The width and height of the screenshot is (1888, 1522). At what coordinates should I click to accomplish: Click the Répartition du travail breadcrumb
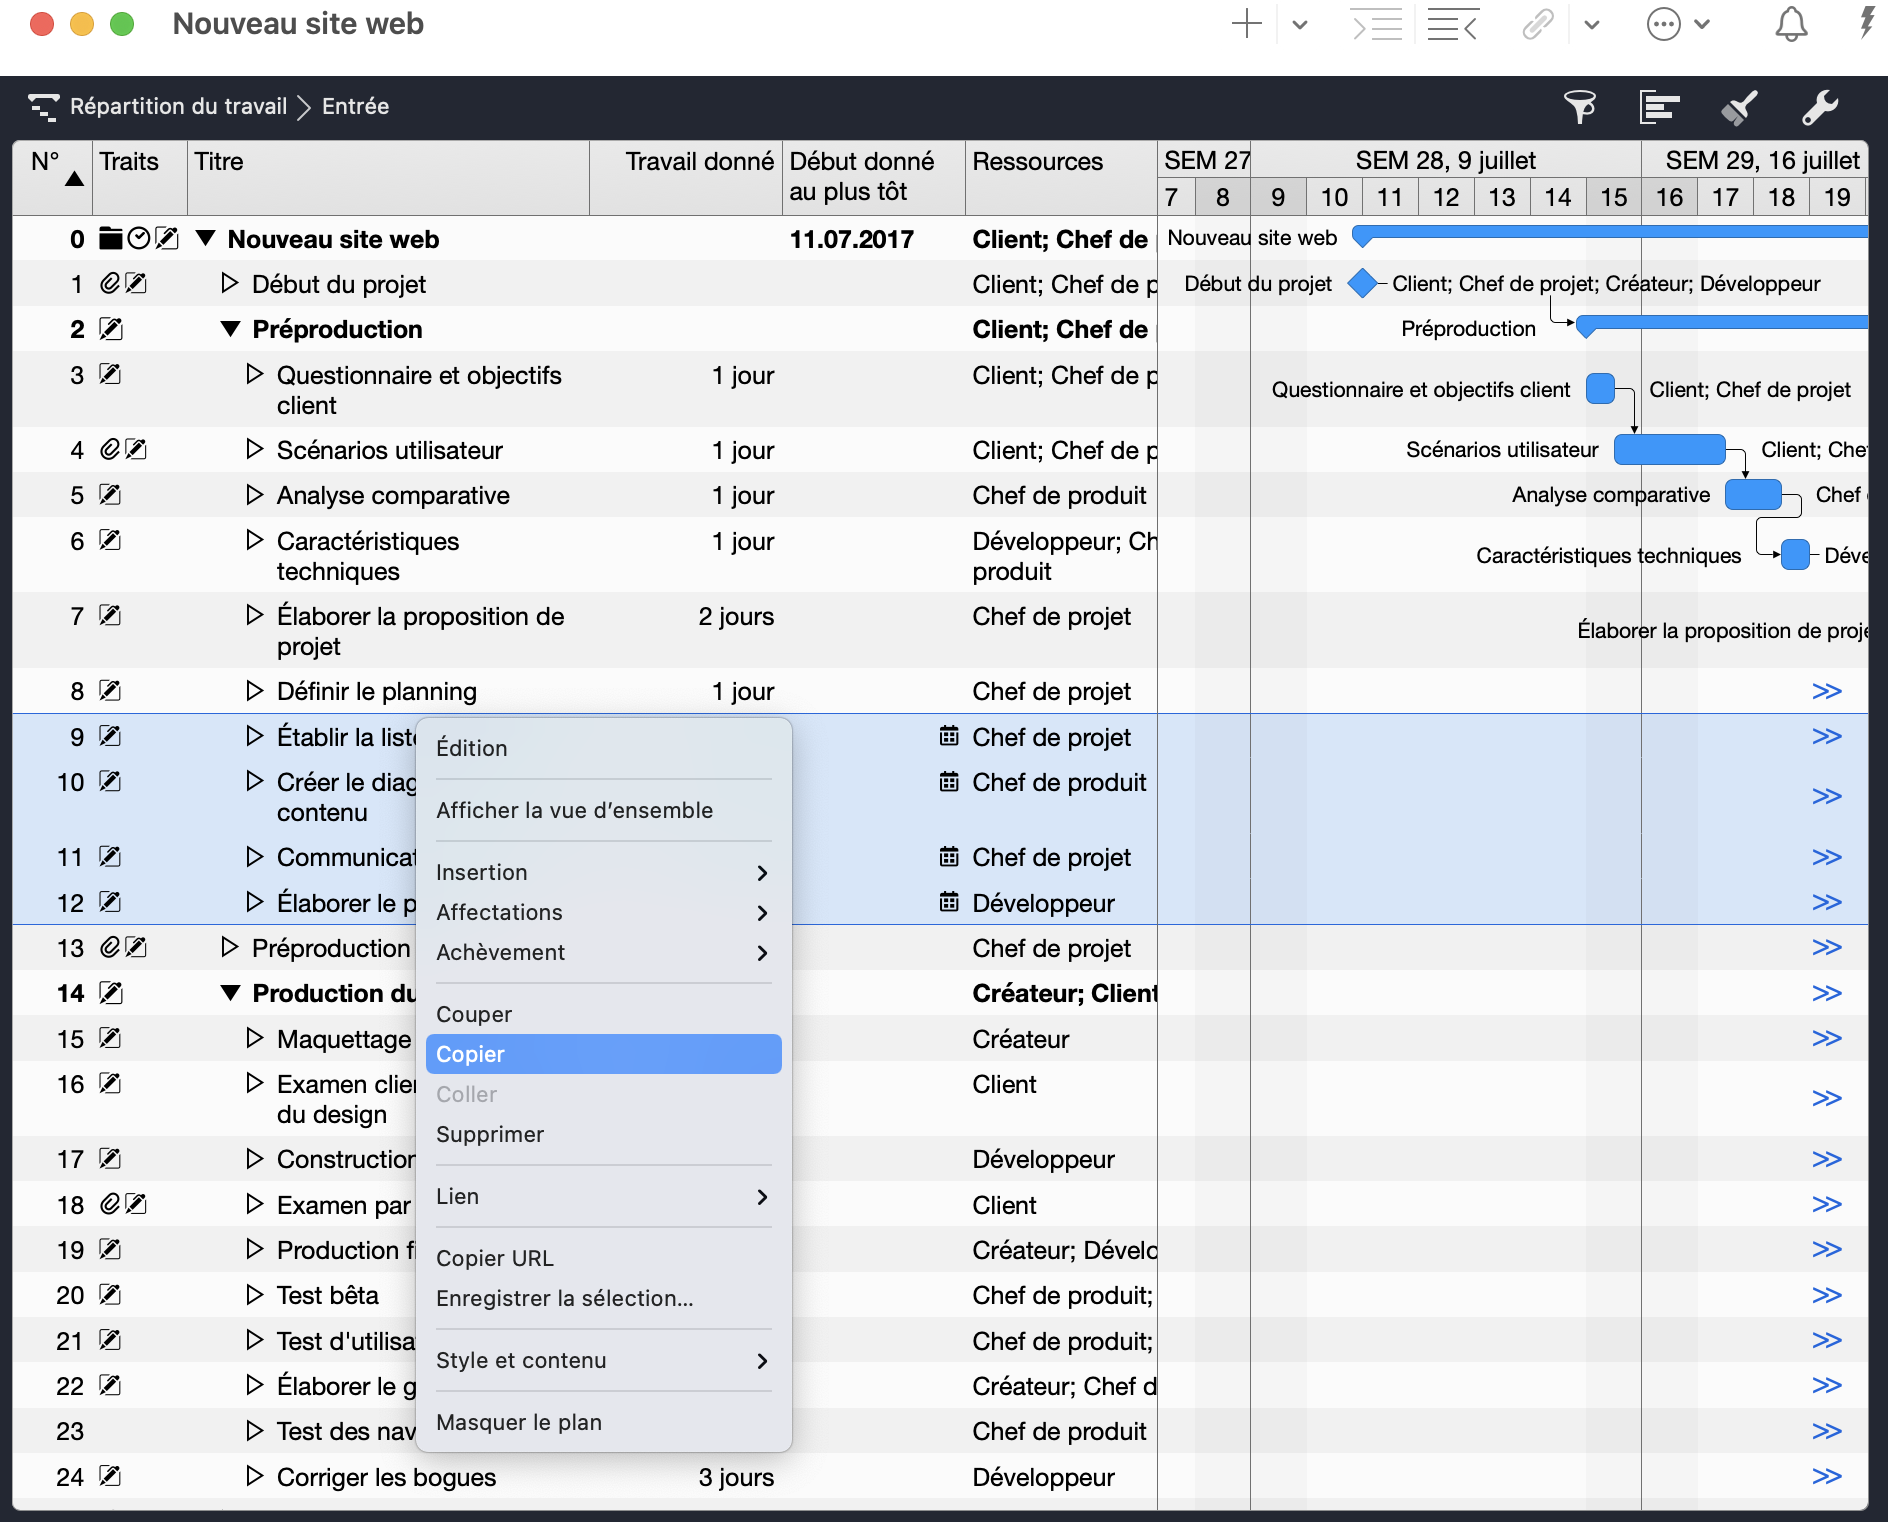coord(178,106)
